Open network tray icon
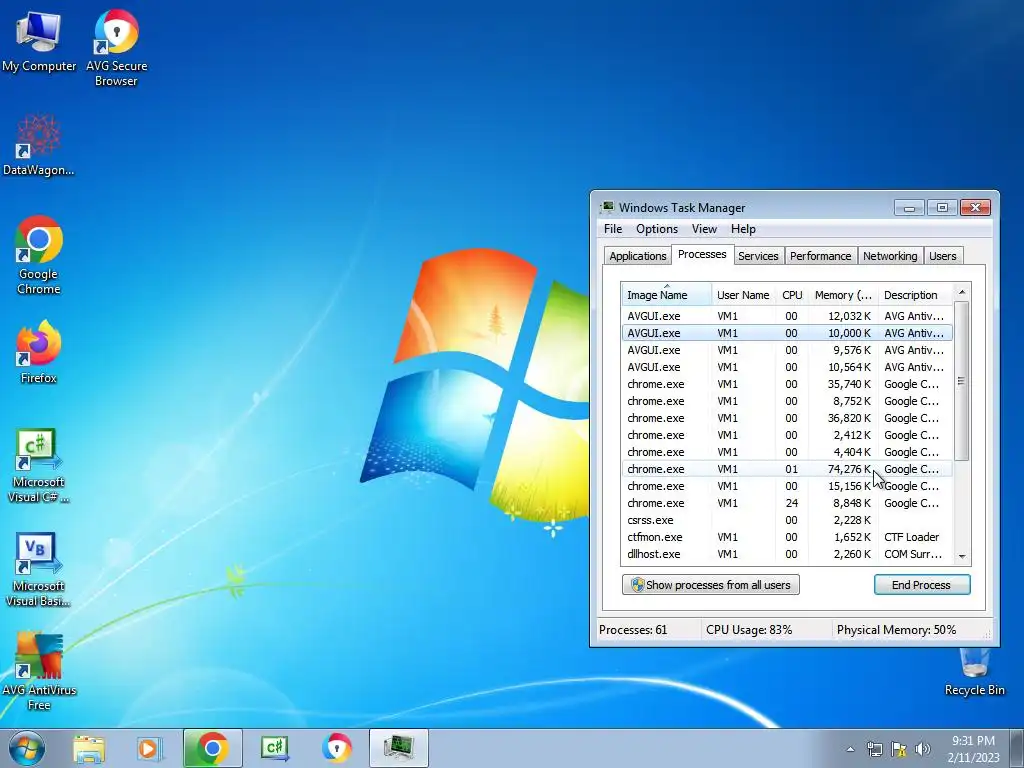1024x768 pixels. point(874,749)
